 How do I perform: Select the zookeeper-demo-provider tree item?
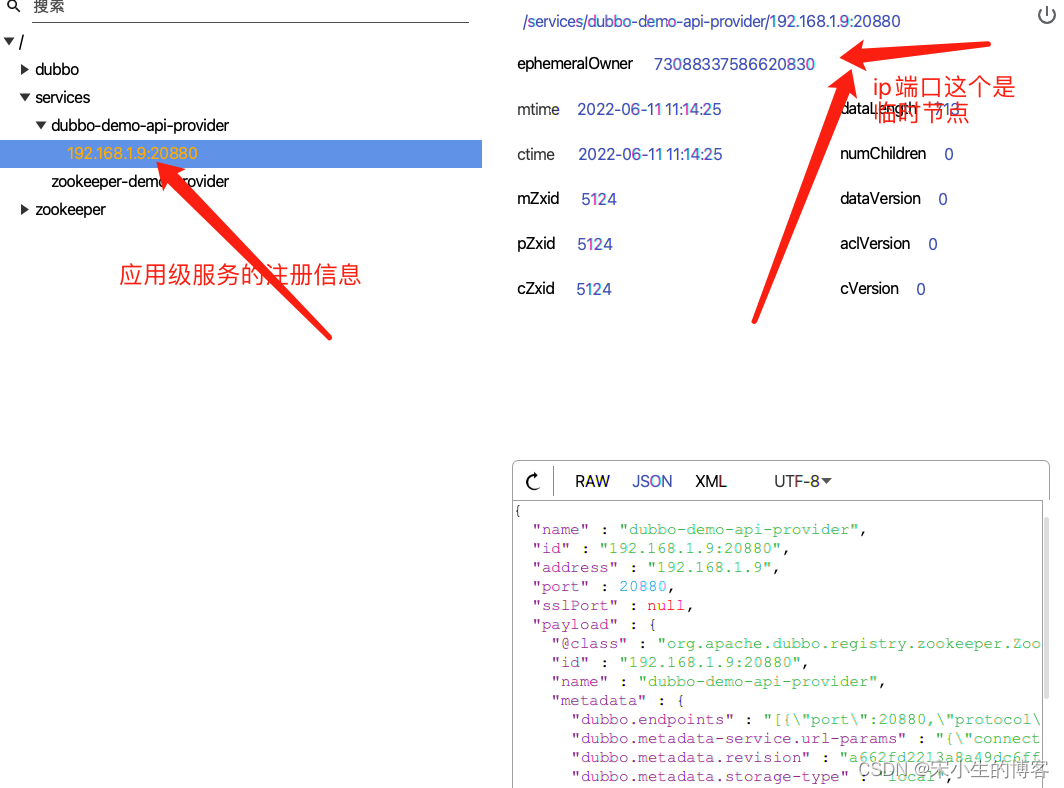click(x=140, y=182)
